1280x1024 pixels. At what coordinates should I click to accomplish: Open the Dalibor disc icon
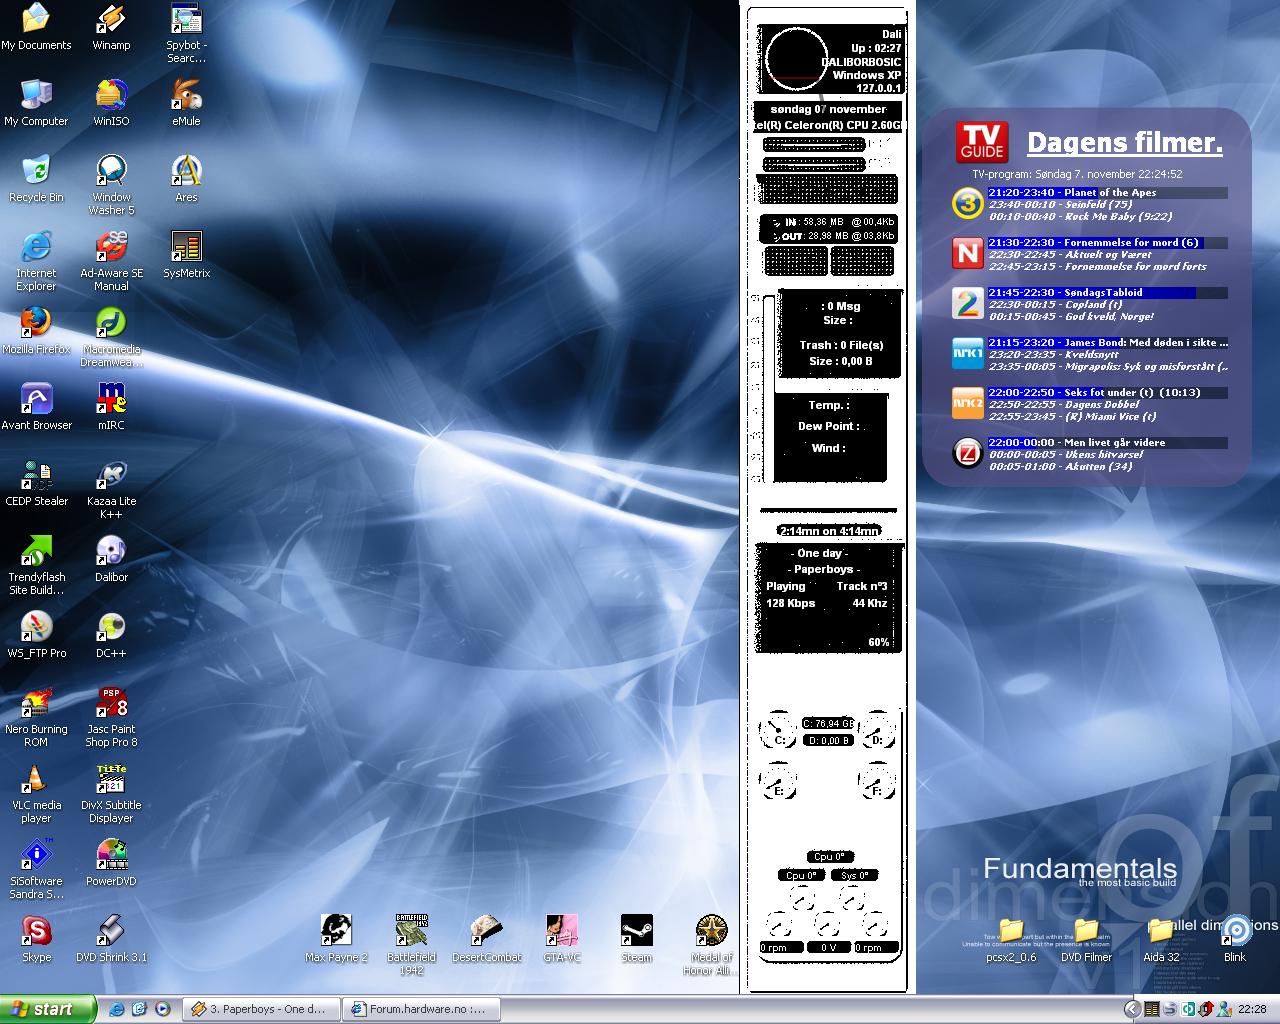click(x=111, y=560)
